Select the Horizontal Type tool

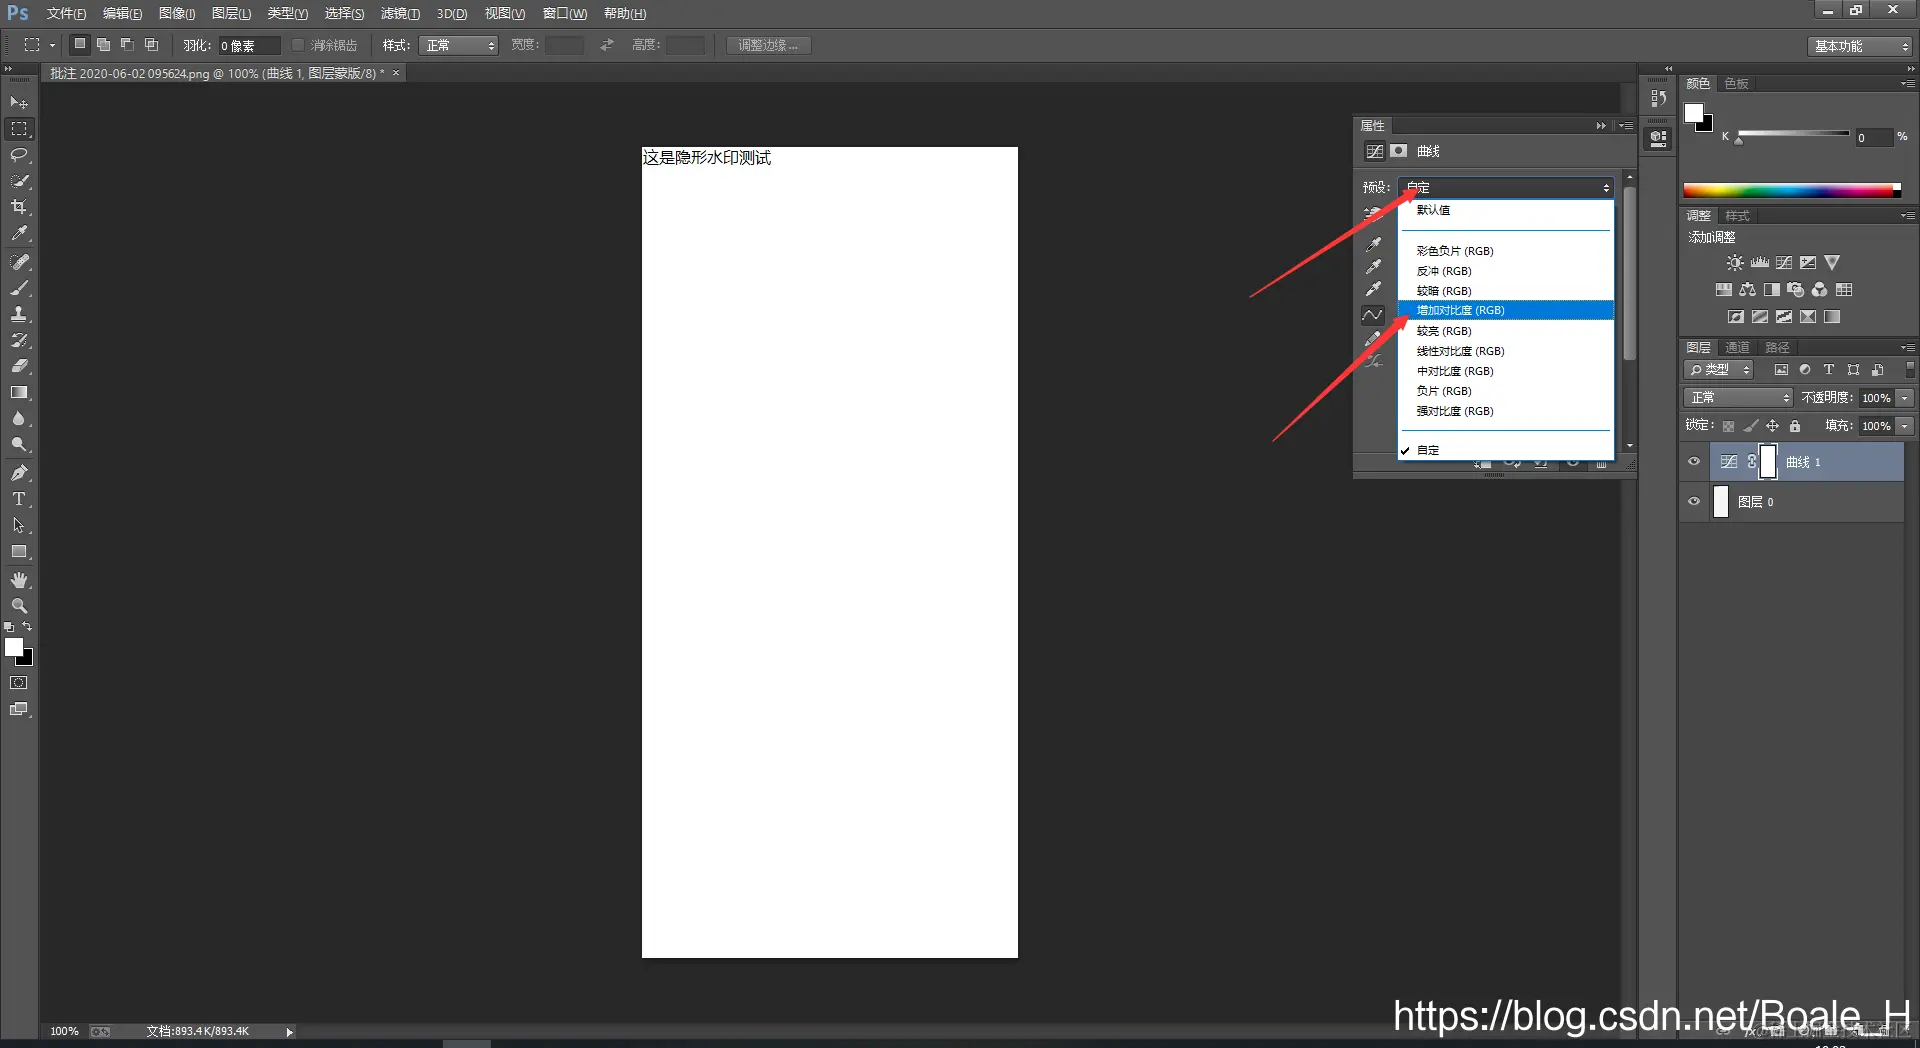19,499
